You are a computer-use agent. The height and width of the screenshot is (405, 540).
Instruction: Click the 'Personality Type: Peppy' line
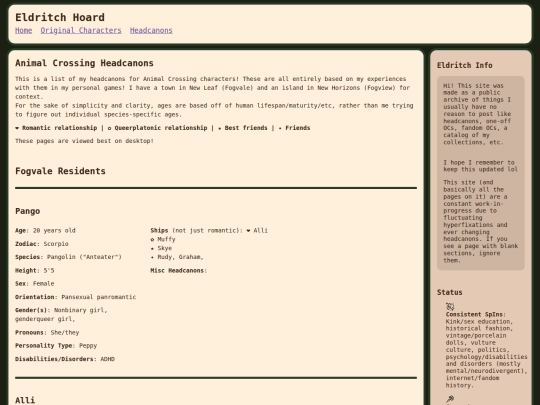[x=56, y=345]
